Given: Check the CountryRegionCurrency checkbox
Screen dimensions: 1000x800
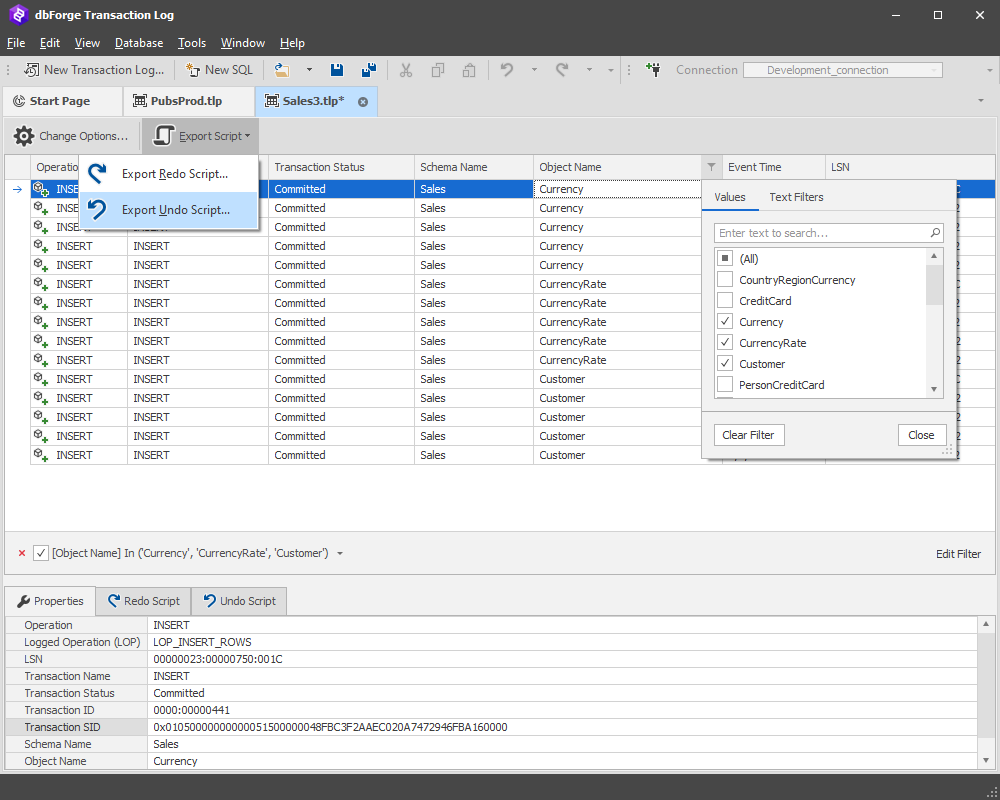Looking at the screenshot, I should (x=724, y=279).
